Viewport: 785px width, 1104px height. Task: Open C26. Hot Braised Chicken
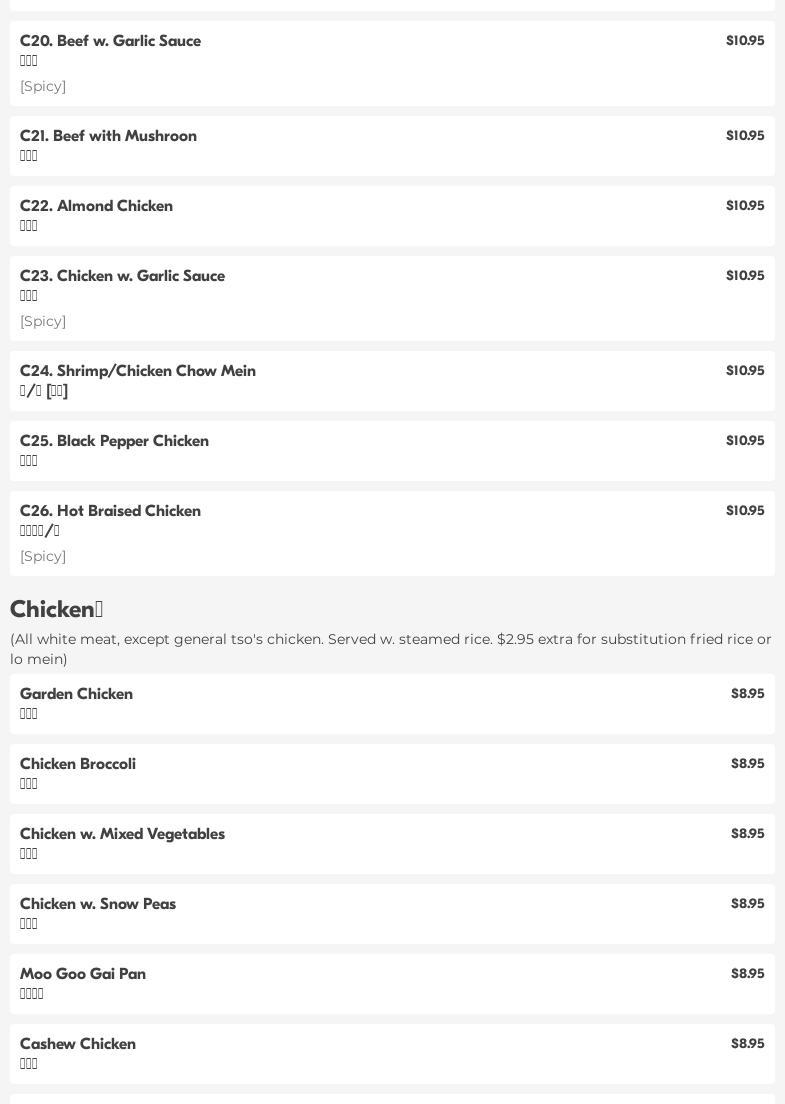[111, 511]
